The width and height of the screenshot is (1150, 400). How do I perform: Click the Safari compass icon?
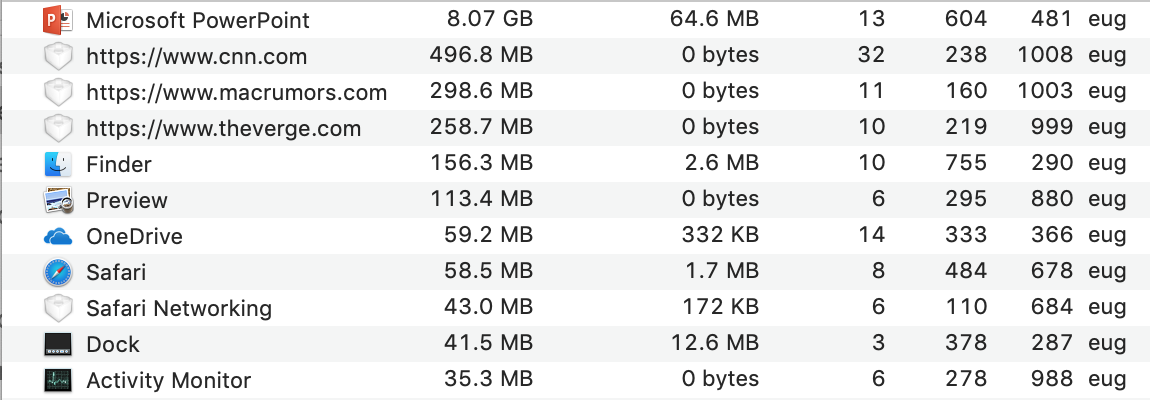click(x=58, y=272)
